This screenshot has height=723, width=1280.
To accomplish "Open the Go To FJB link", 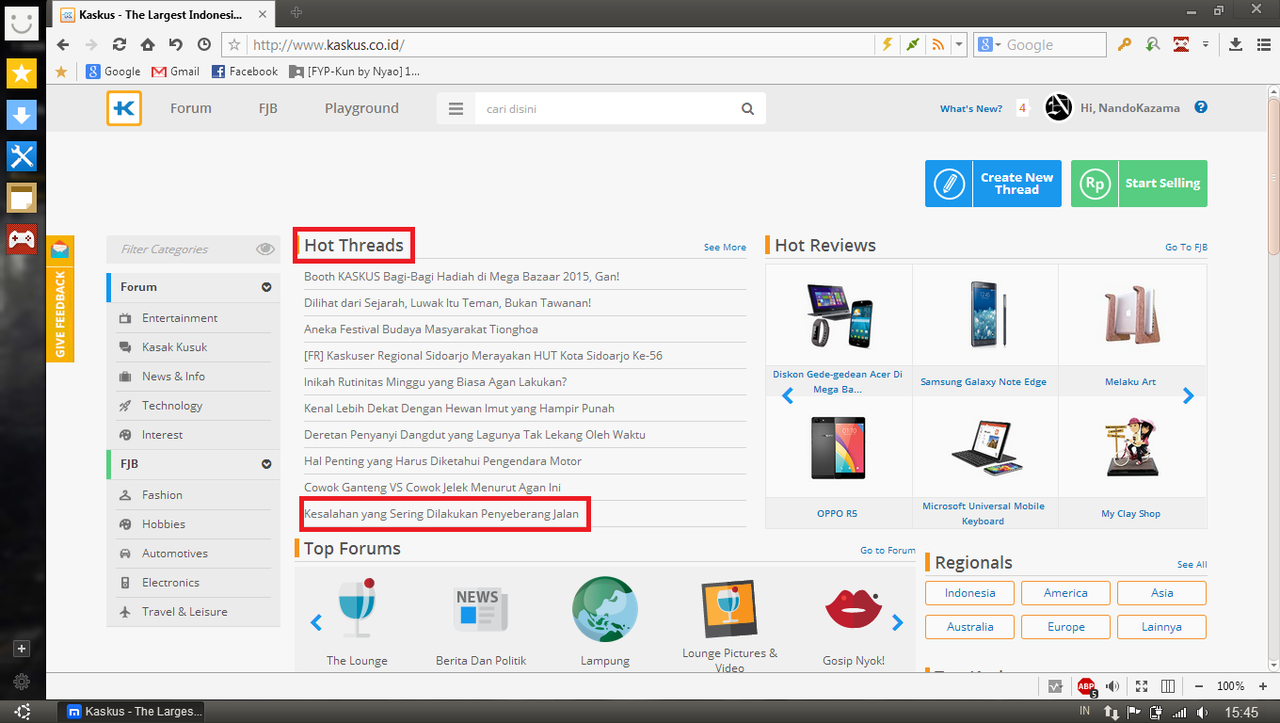I will tap(1187, 247).
